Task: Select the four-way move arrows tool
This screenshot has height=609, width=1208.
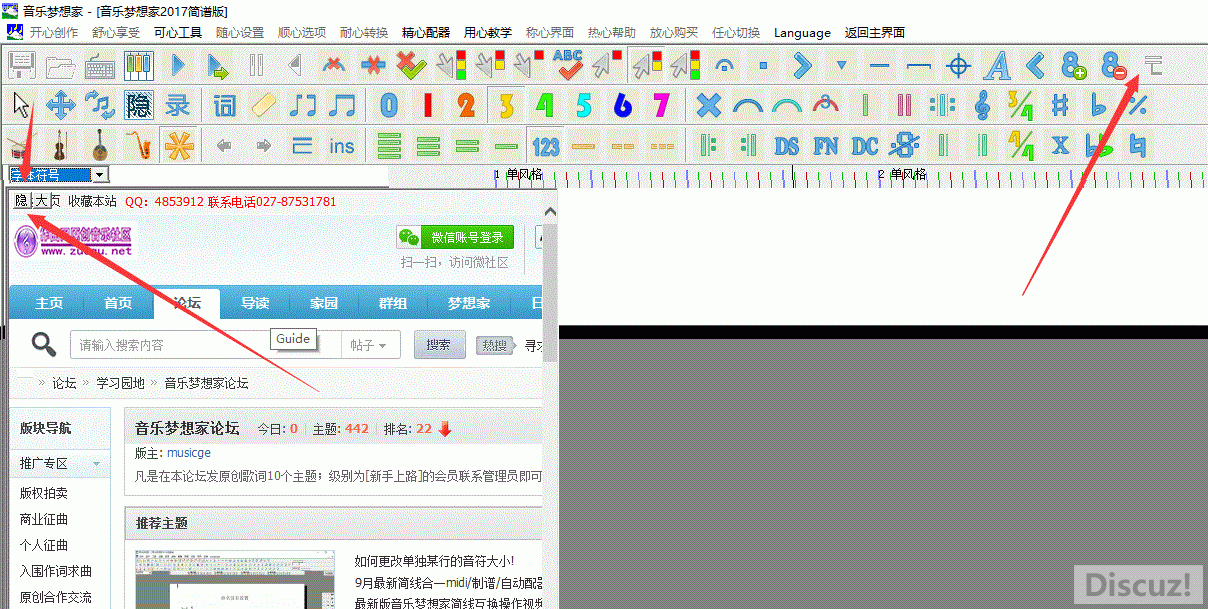Action: click(x=61, y=105)
